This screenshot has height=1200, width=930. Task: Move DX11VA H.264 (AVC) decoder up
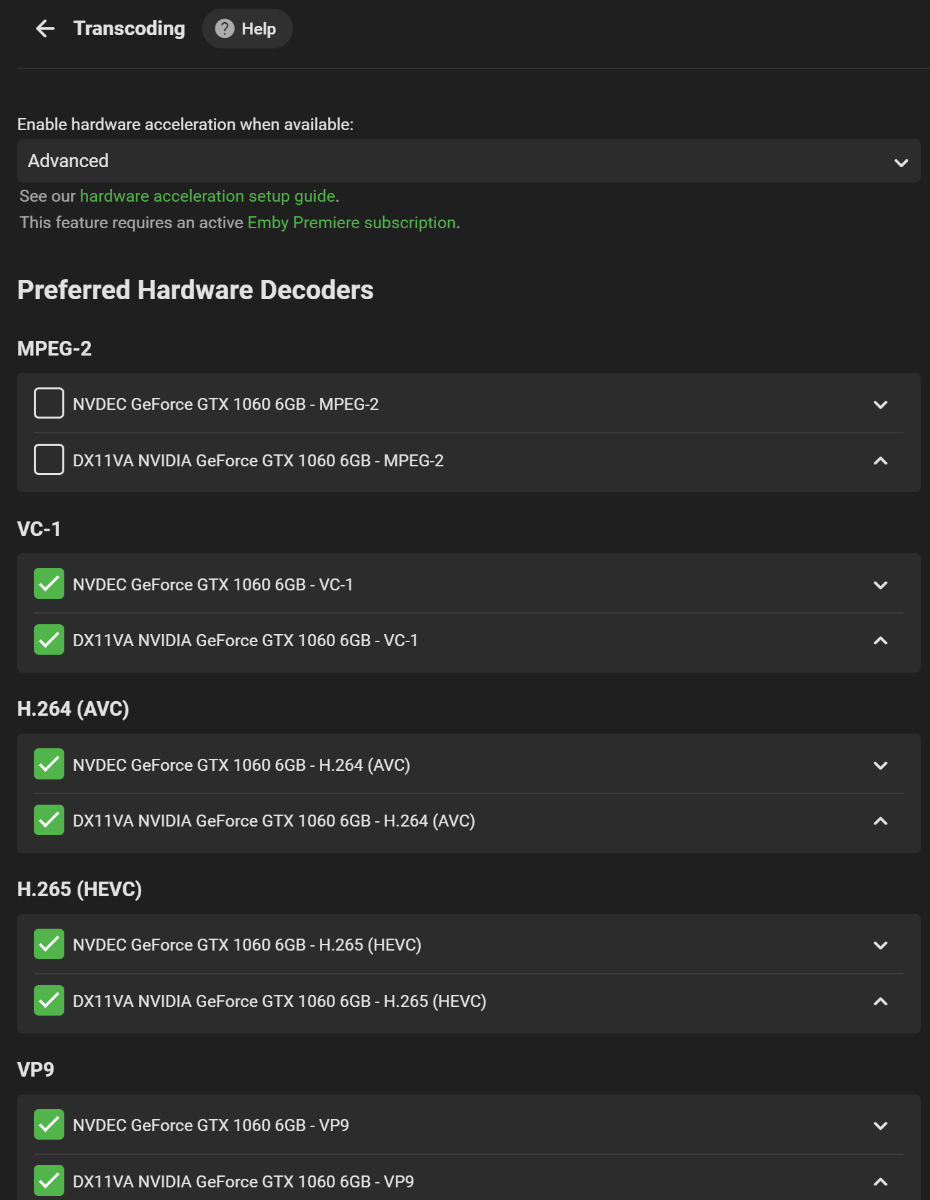pos(880,821)
